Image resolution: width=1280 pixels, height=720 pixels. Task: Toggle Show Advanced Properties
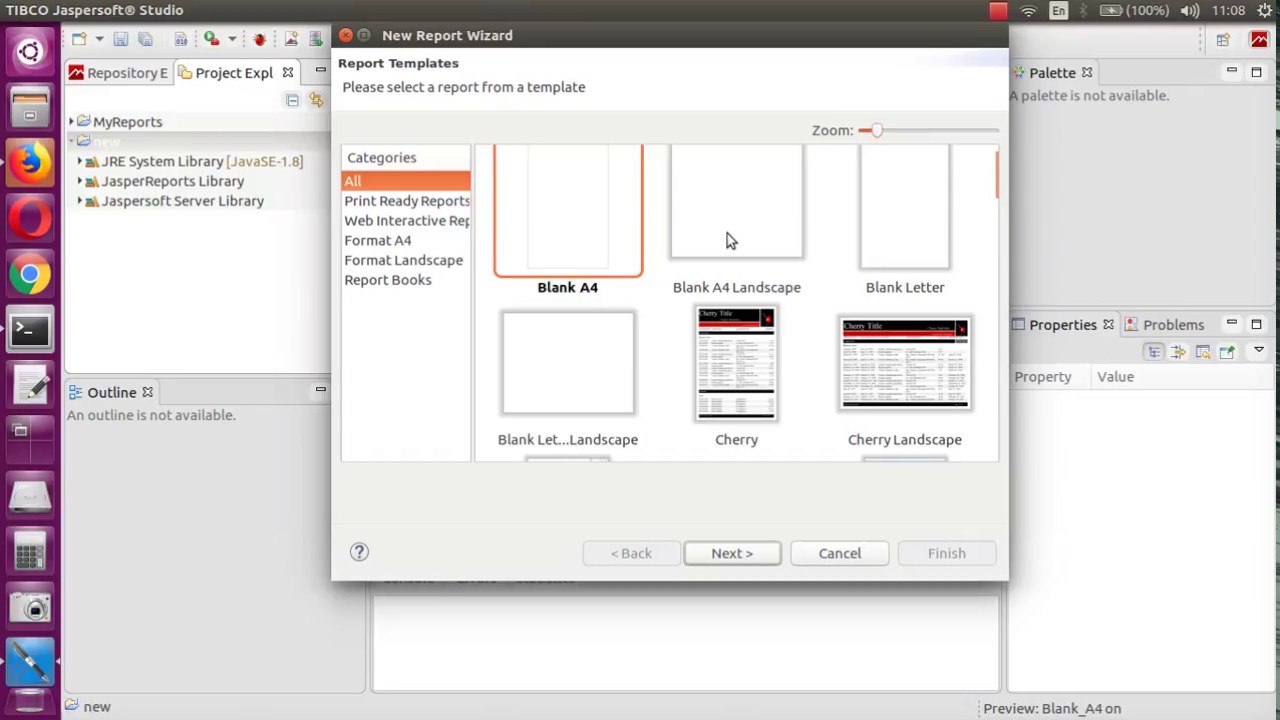pyautogui.click(x=1178, y=352)
